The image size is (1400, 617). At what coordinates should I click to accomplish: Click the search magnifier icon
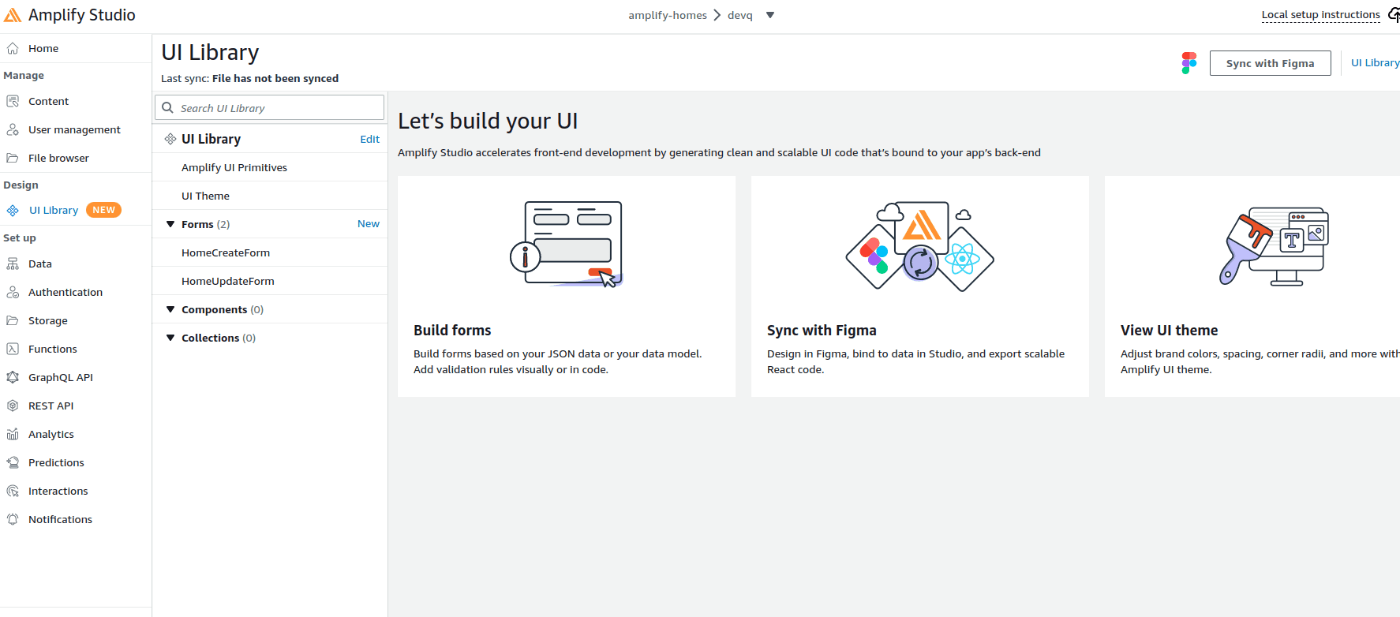point(169,108)
